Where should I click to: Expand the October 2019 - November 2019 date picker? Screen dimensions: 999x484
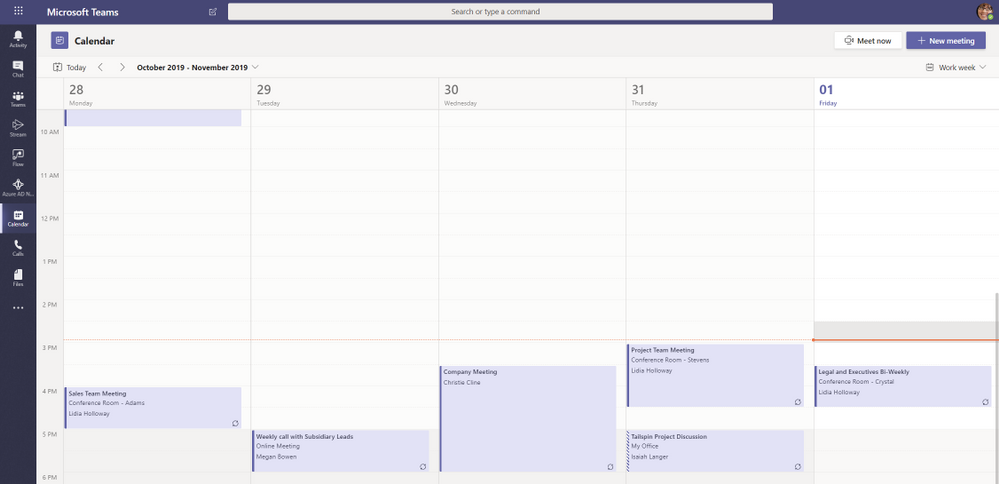(198, 67)
